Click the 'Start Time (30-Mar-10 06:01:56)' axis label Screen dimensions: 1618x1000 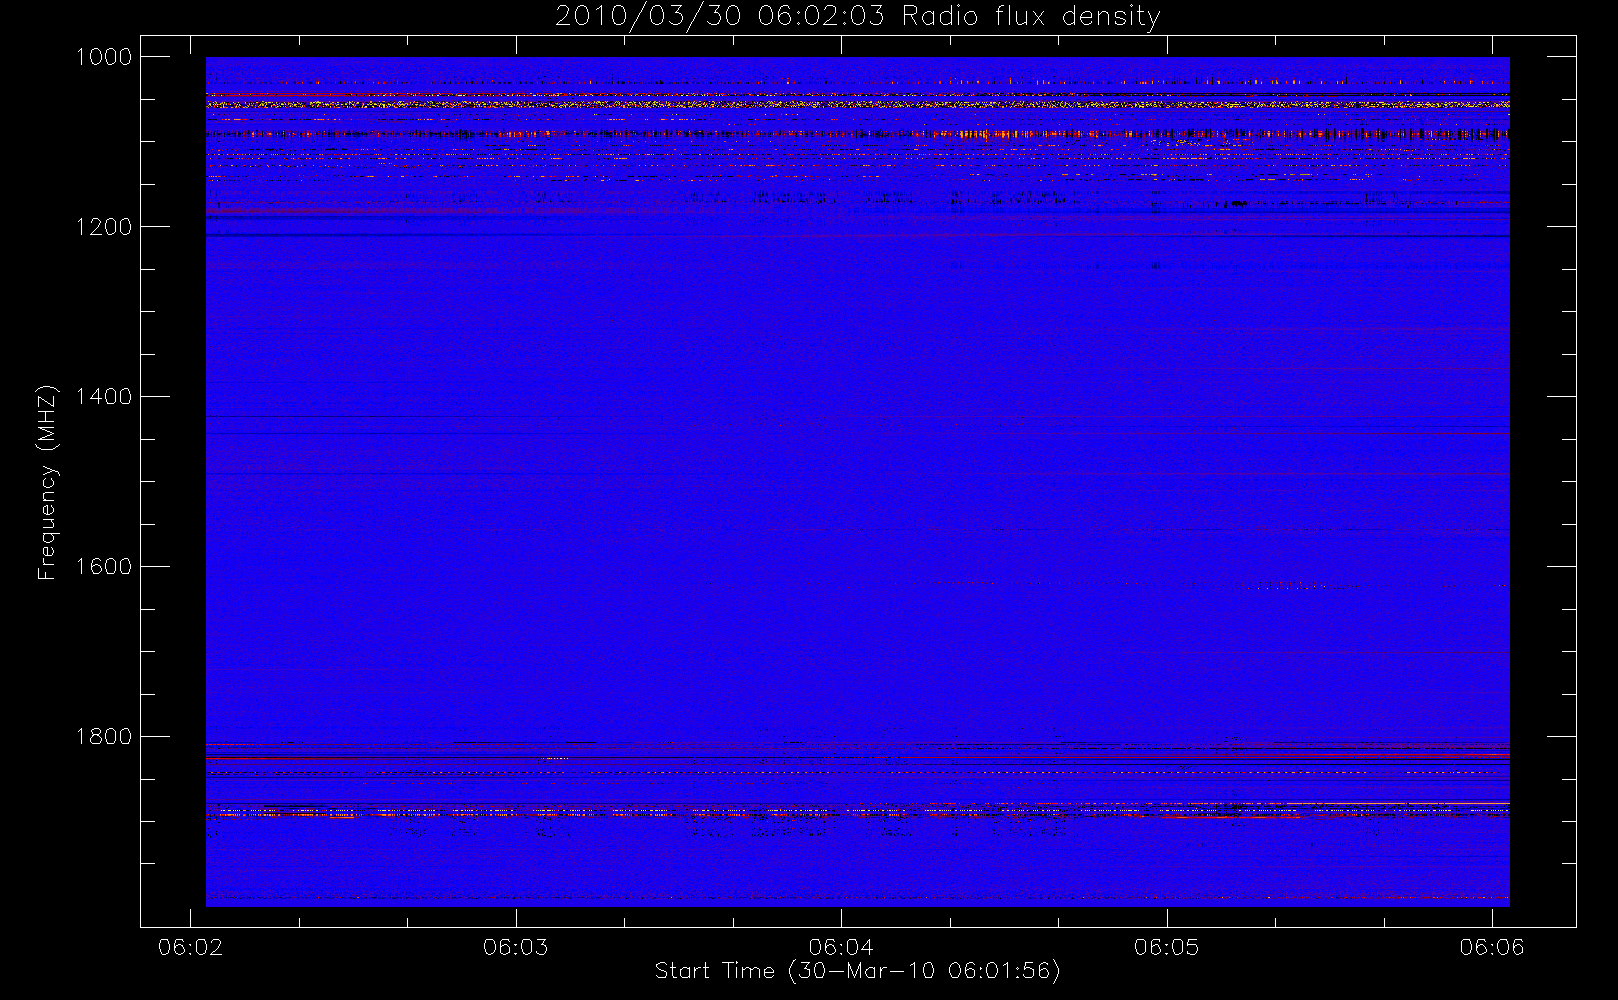pos(857,971)
